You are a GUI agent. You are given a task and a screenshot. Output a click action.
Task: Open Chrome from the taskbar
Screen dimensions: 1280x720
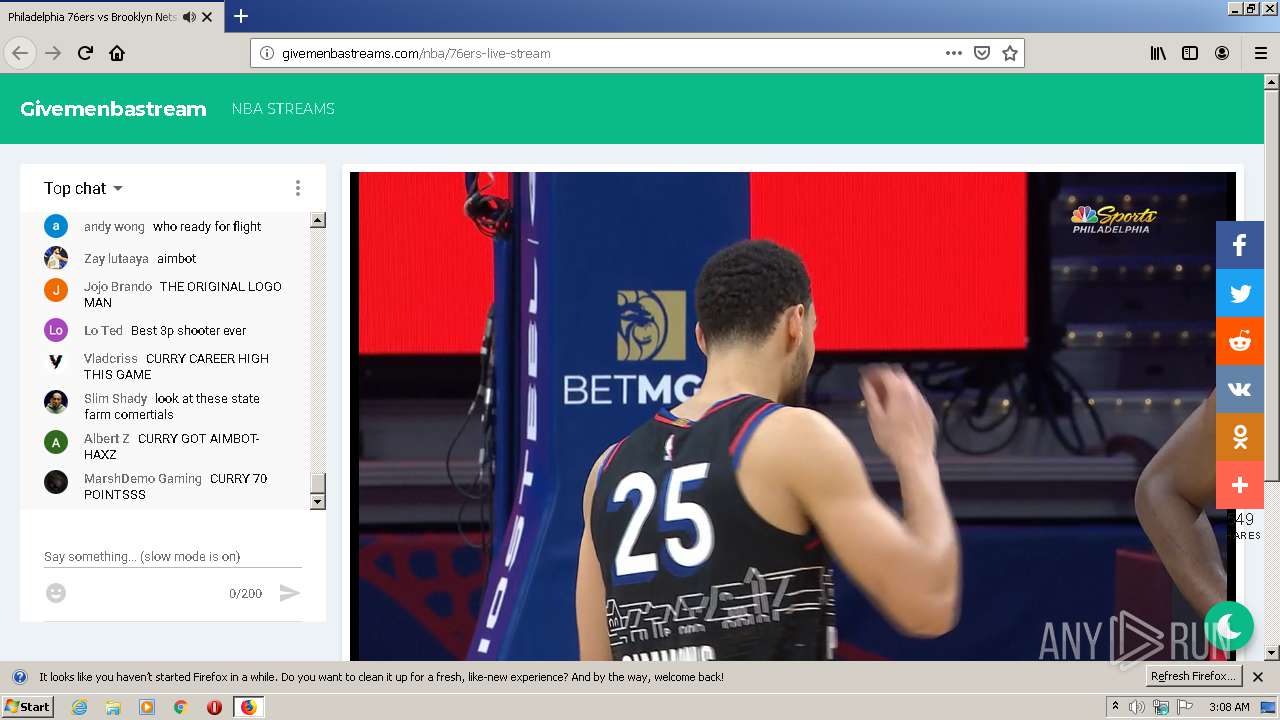pos(180,707)
